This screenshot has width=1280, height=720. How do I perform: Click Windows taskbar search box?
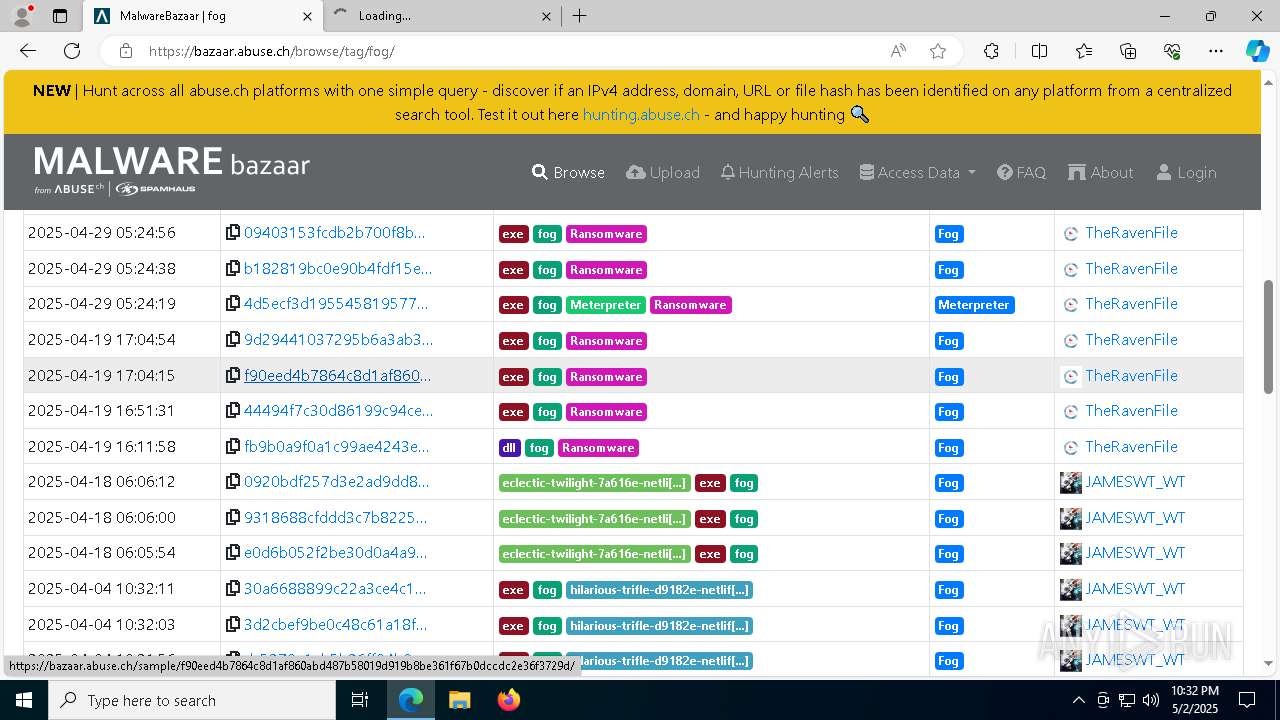(192, 700)
